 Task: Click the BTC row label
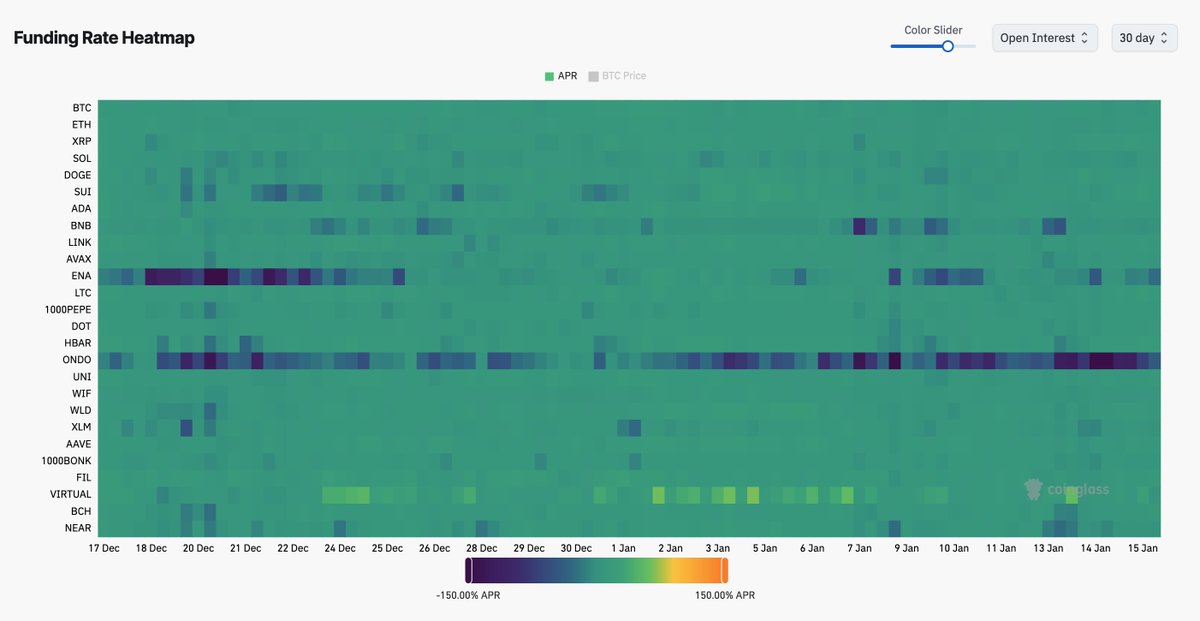click(x=82, y=108)
